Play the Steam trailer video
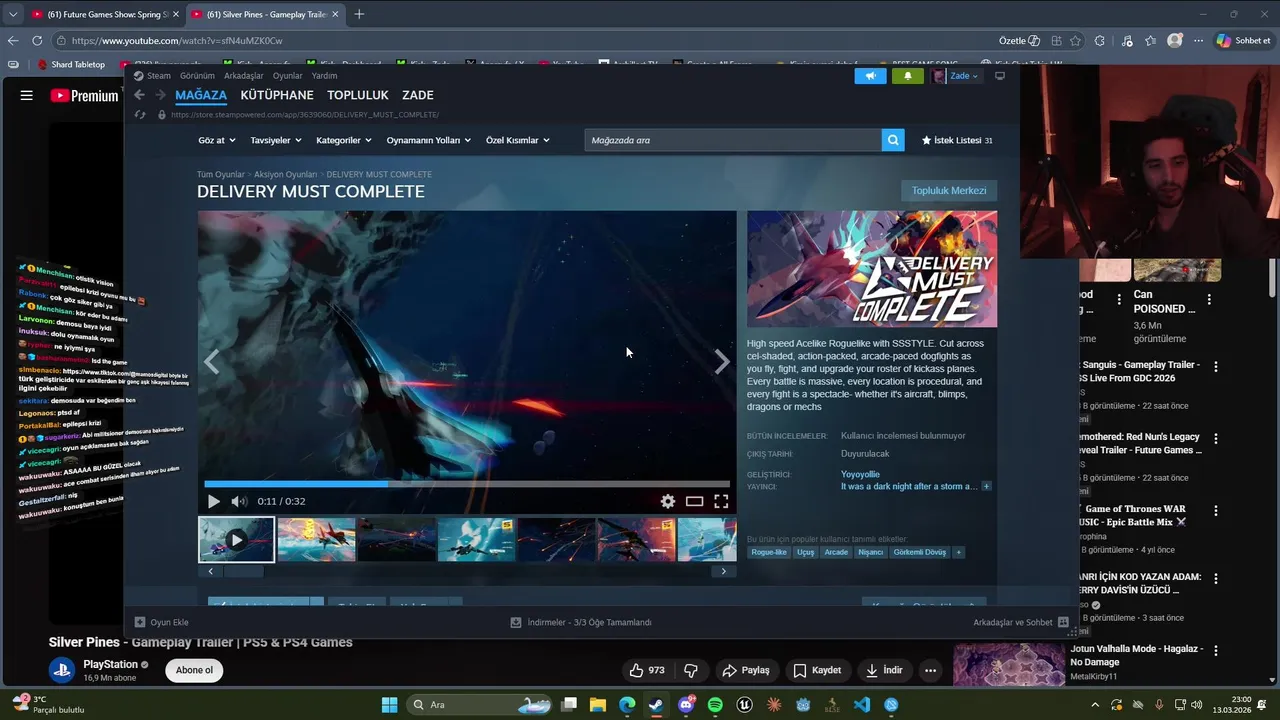Image resolution: width=1280 pixels, height=720 pixels. (x=213, y=501)
